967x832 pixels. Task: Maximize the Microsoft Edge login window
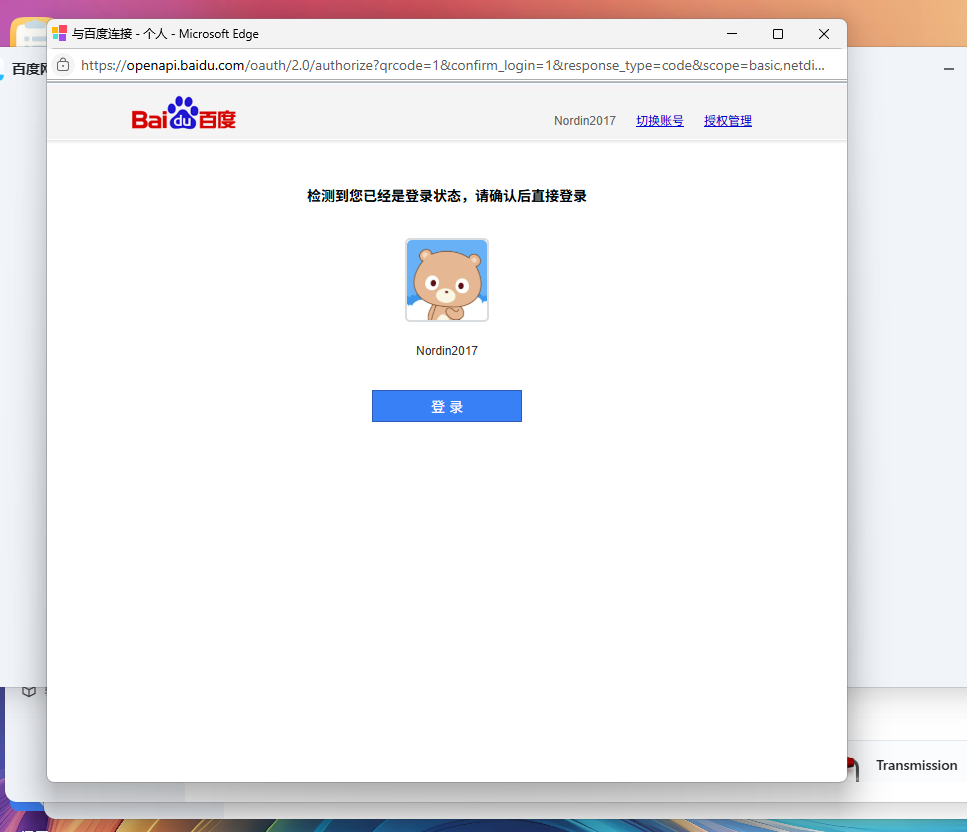[x=778, y=34]
